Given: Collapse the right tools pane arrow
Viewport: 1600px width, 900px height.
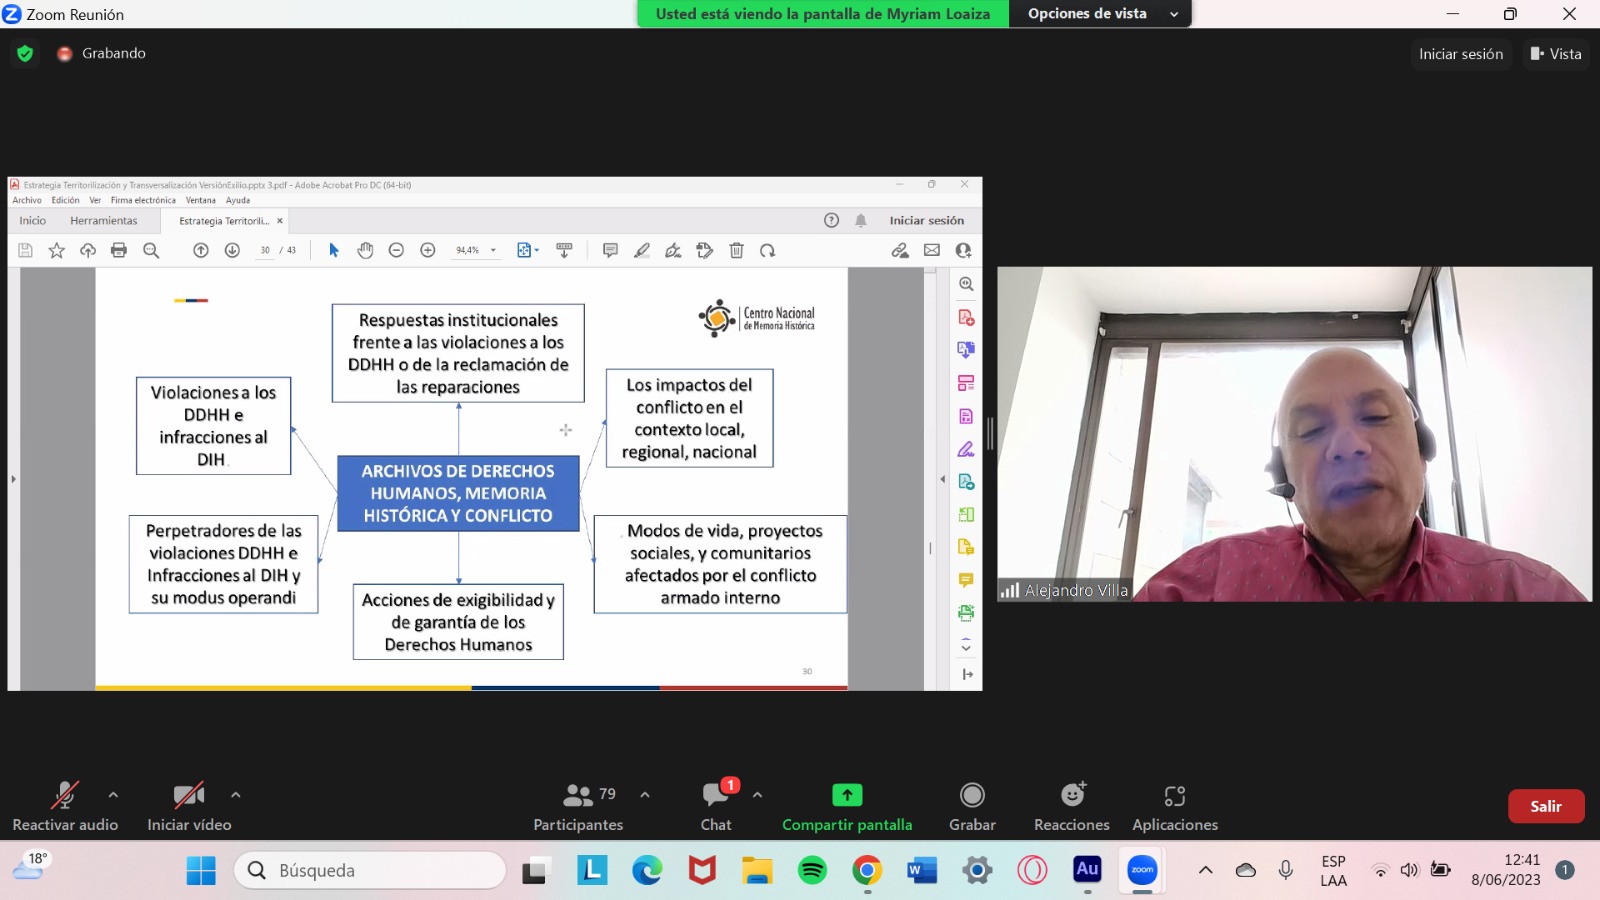Looking at the screenshot, I should tap(942, 479).
